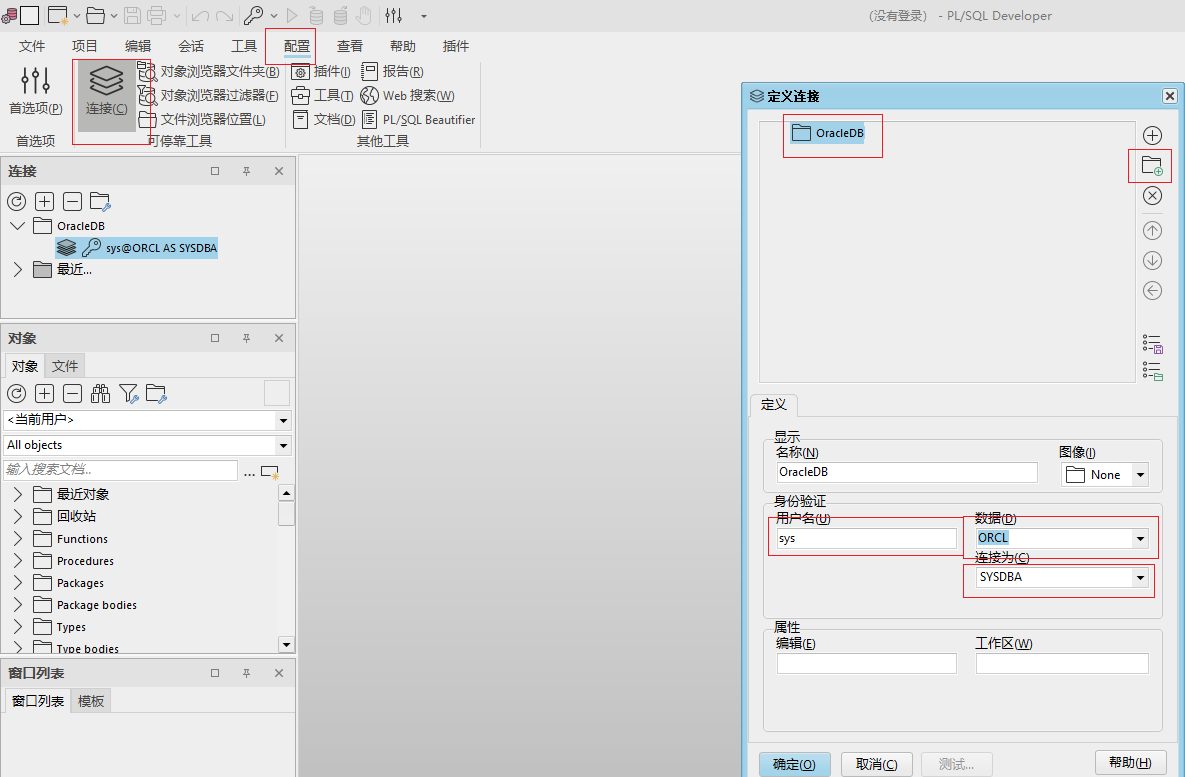The image size is (1185, 777).
Task: Click the filter-wrench icon in 对象 panel
Action: point(128,393)
